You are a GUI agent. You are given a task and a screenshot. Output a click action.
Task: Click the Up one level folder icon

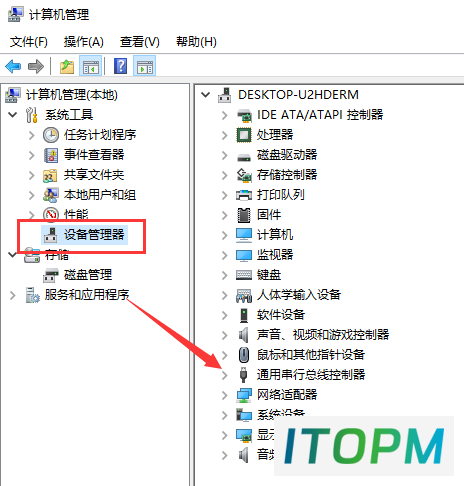click(x=67, y=66)
